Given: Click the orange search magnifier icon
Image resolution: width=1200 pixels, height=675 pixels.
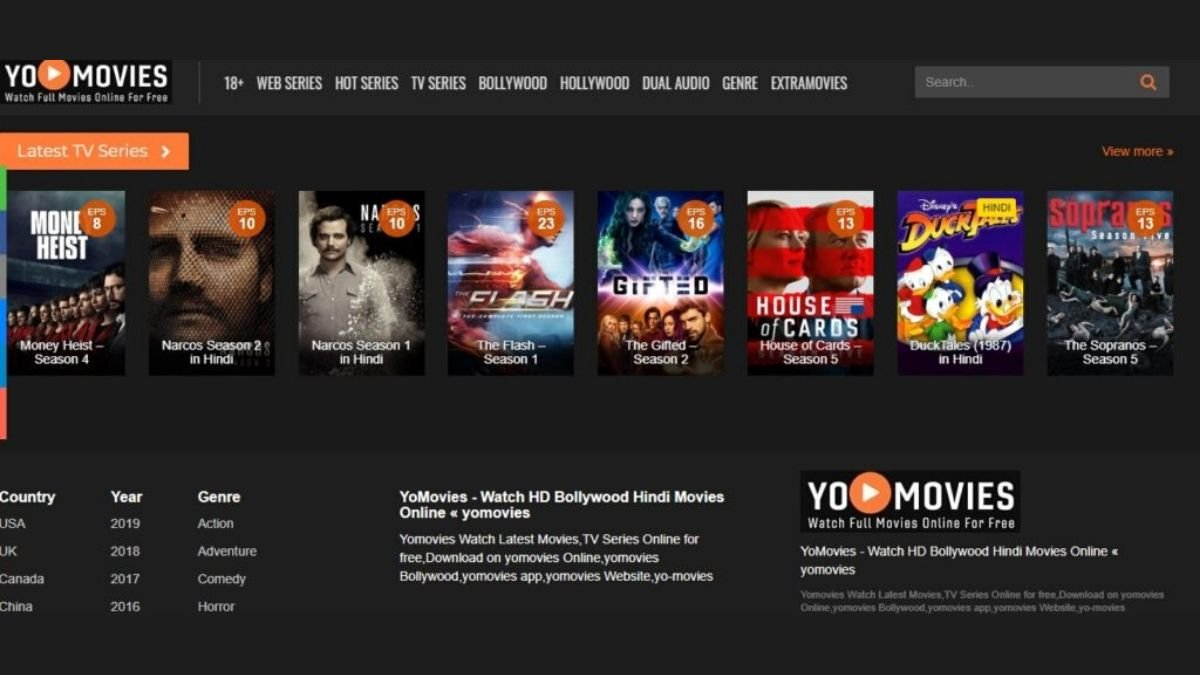Looking at the screenshot, I should (x=1148, y=82).
